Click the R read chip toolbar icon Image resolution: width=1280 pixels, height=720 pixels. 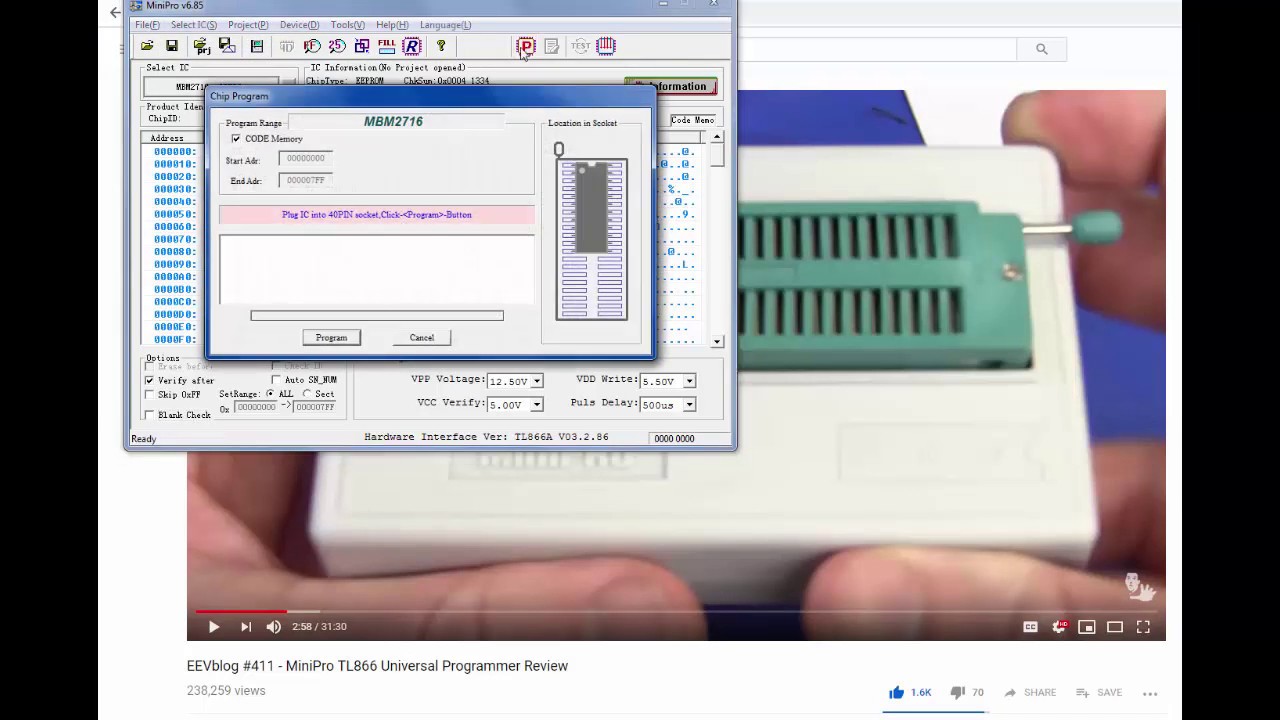pos(412,46)
